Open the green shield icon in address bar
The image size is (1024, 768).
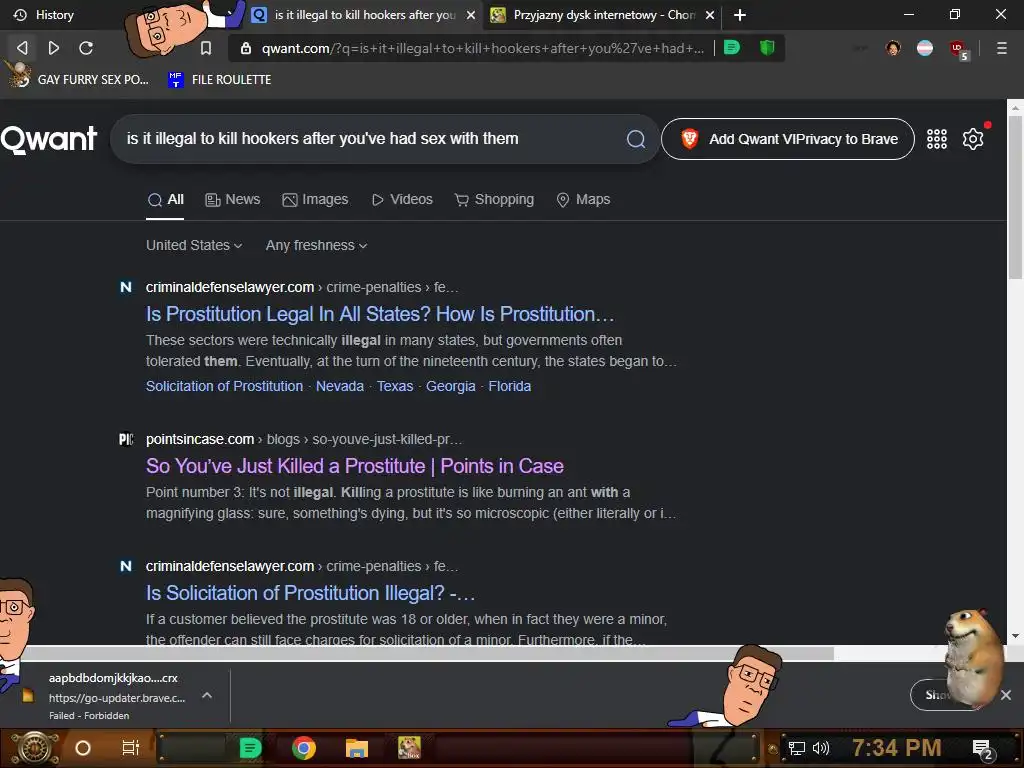click(x=767, y=48)
